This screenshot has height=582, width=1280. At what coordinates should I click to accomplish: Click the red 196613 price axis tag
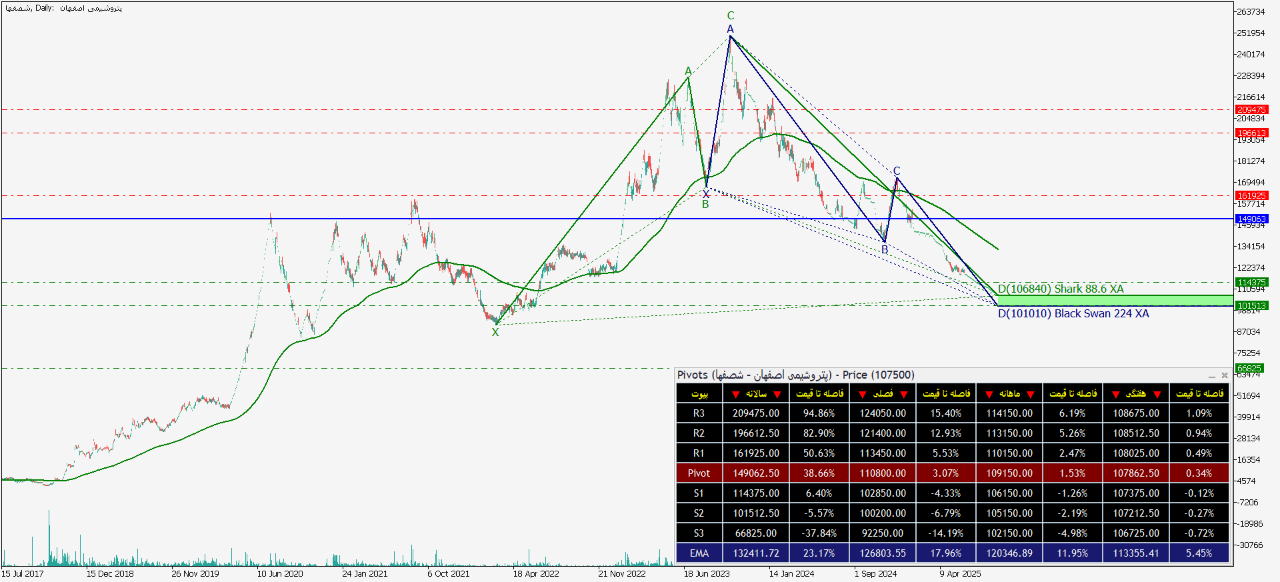coord(1251,132)
